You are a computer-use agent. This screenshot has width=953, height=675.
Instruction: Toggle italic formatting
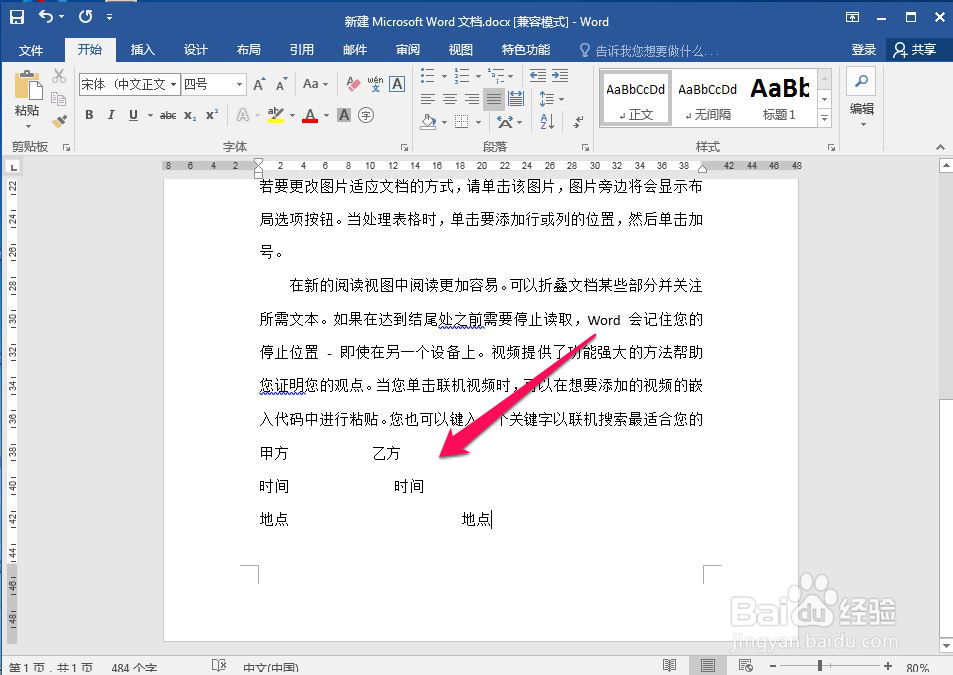109,114
